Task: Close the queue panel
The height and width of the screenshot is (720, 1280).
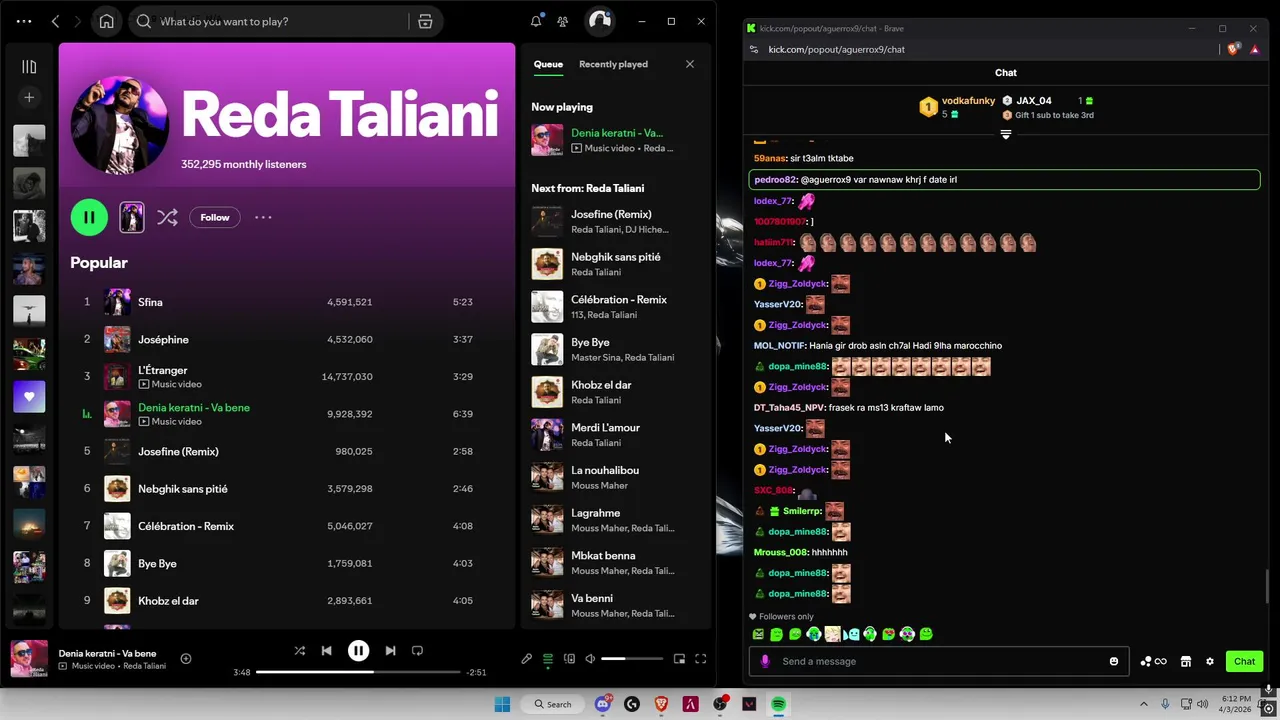Action: click(x=689, y=64)
